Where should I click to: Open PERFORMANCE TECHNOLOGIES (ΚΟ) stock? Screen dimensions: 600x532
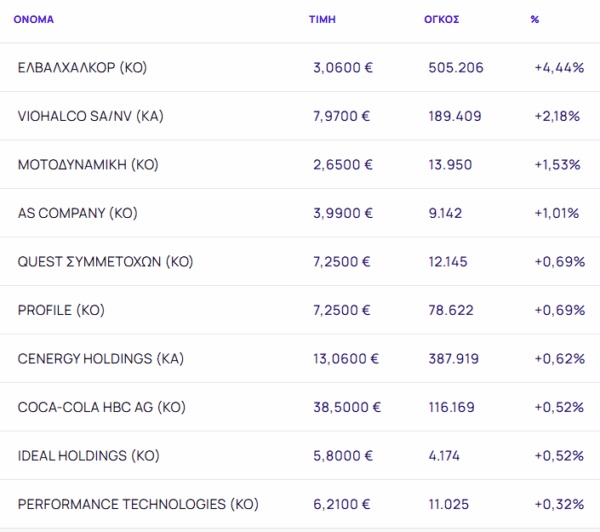point(138,505)
